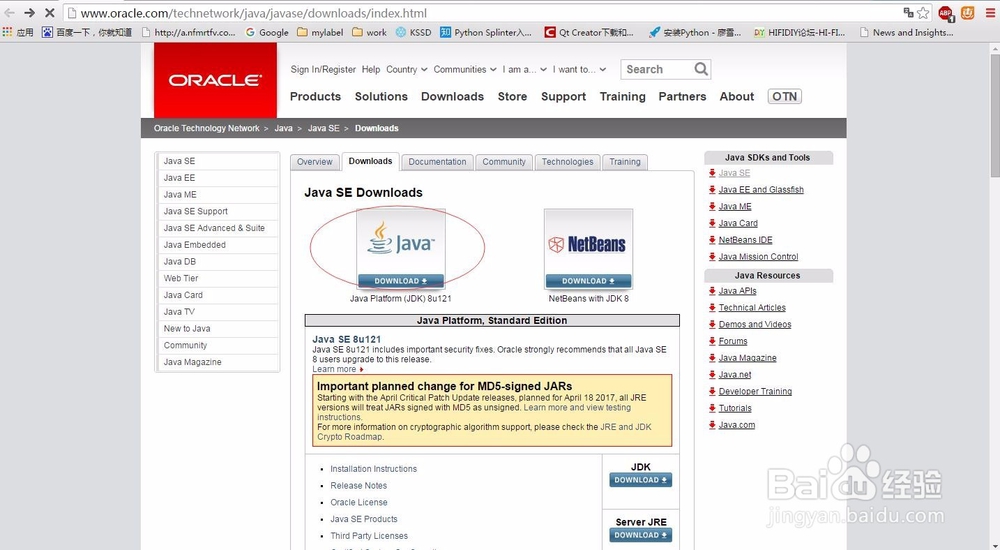Open the work bookmark folder
The image size is (1000, 550).
coord(369,32)
